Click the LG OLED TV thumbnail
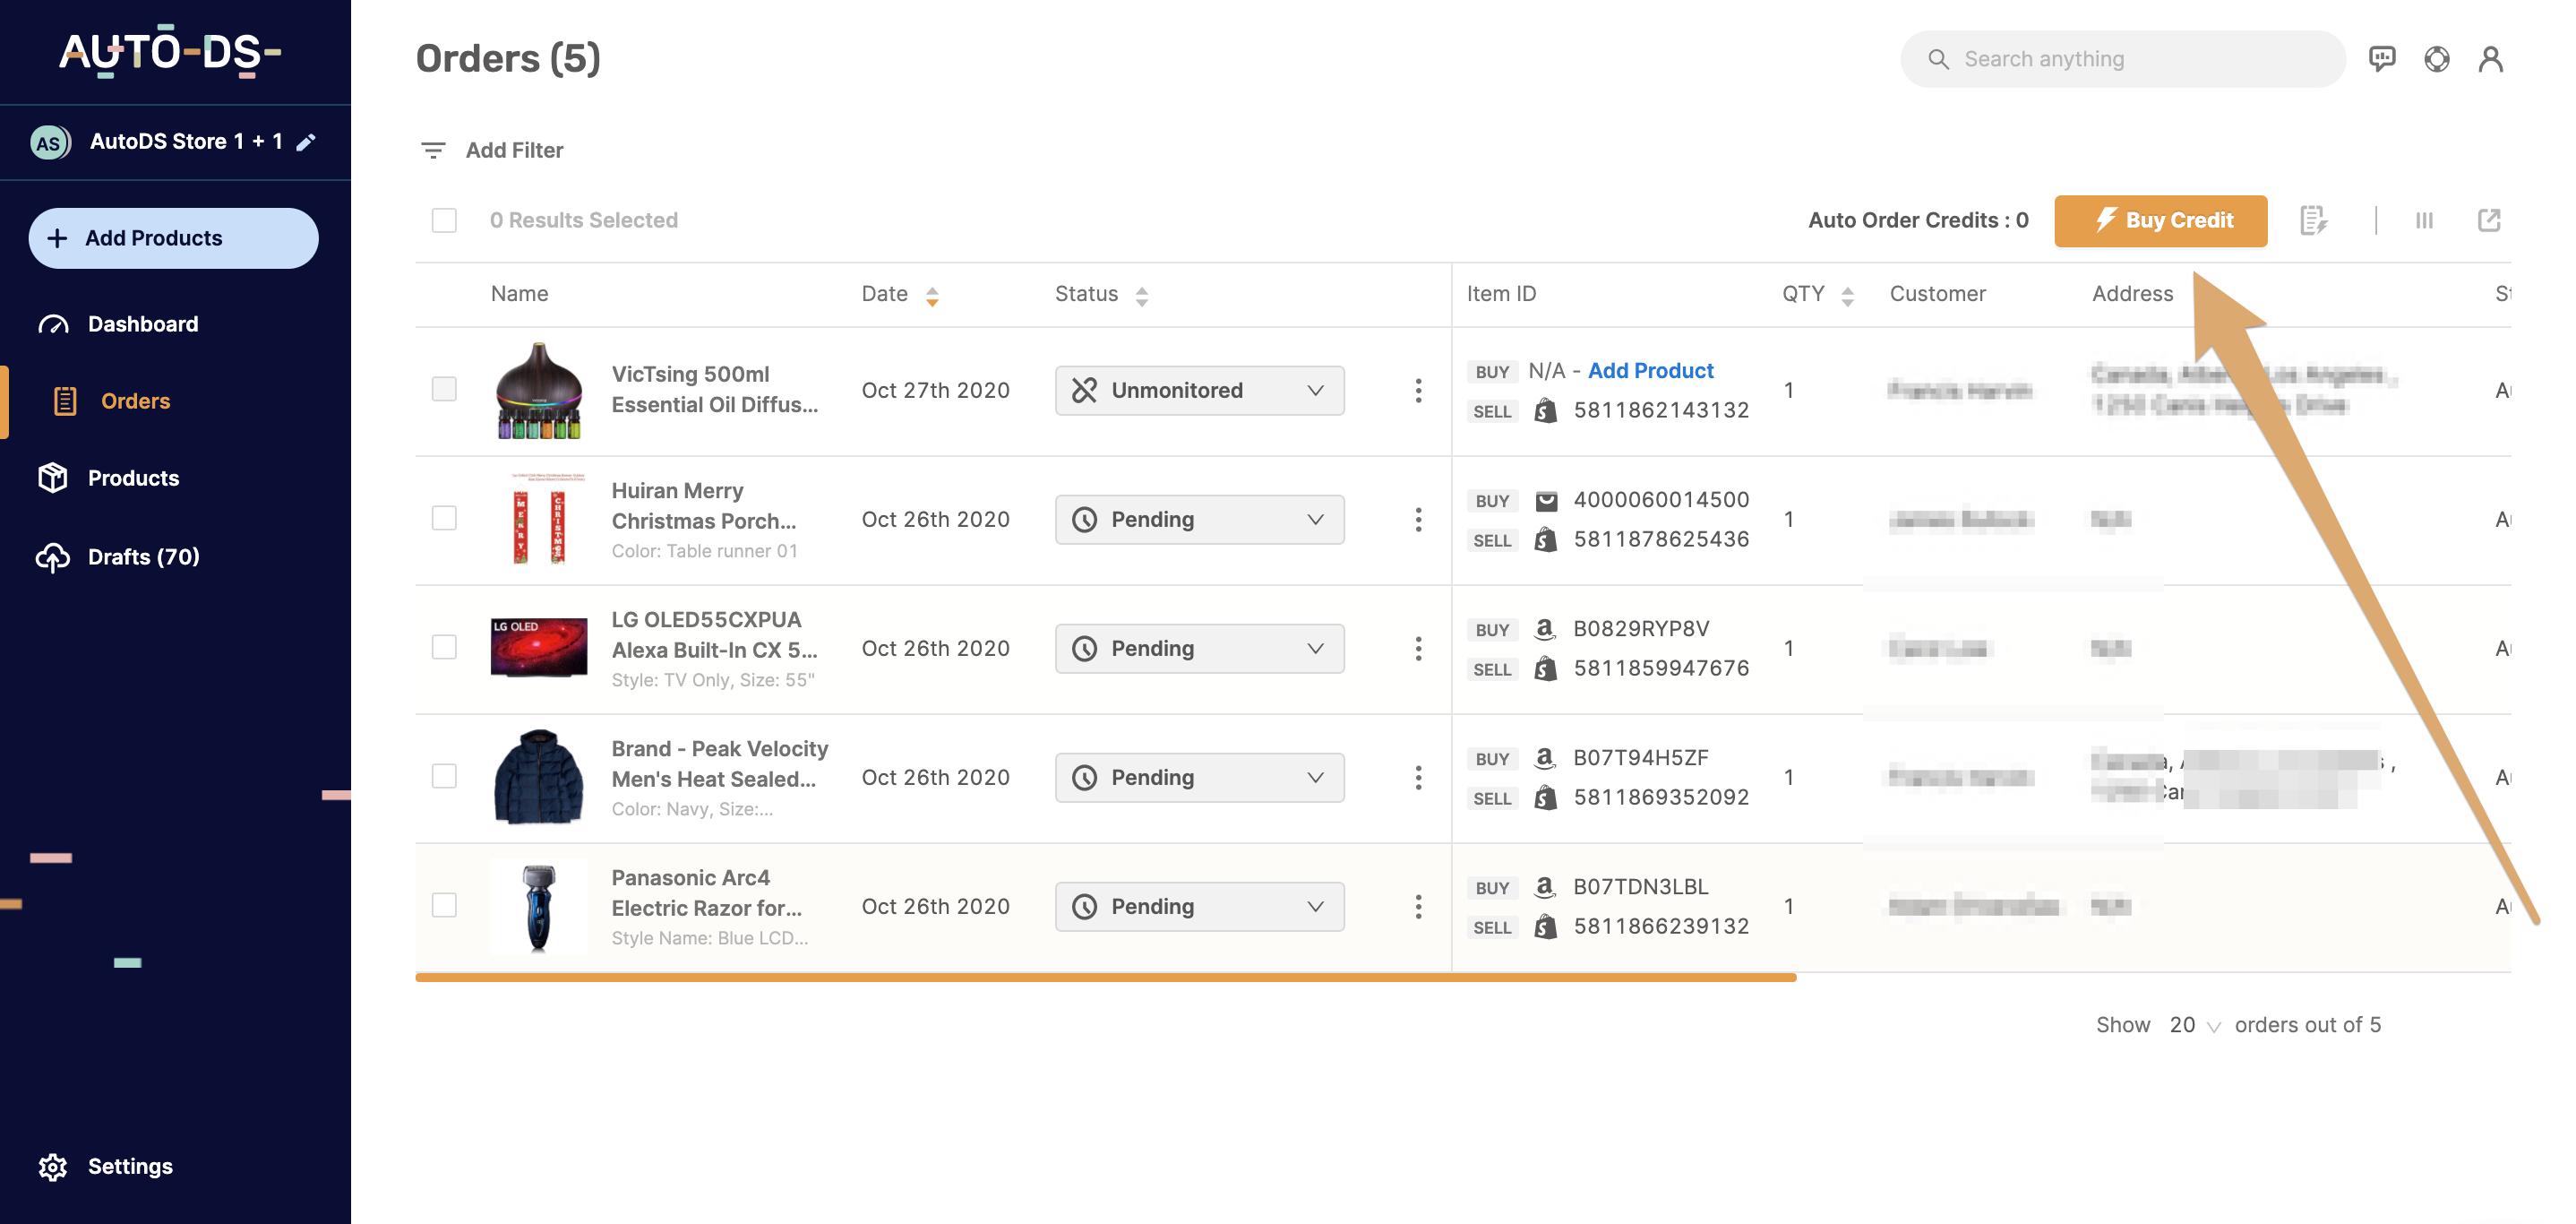The height and width of the screenshot is (1224, 2576). tap(539, 648)
